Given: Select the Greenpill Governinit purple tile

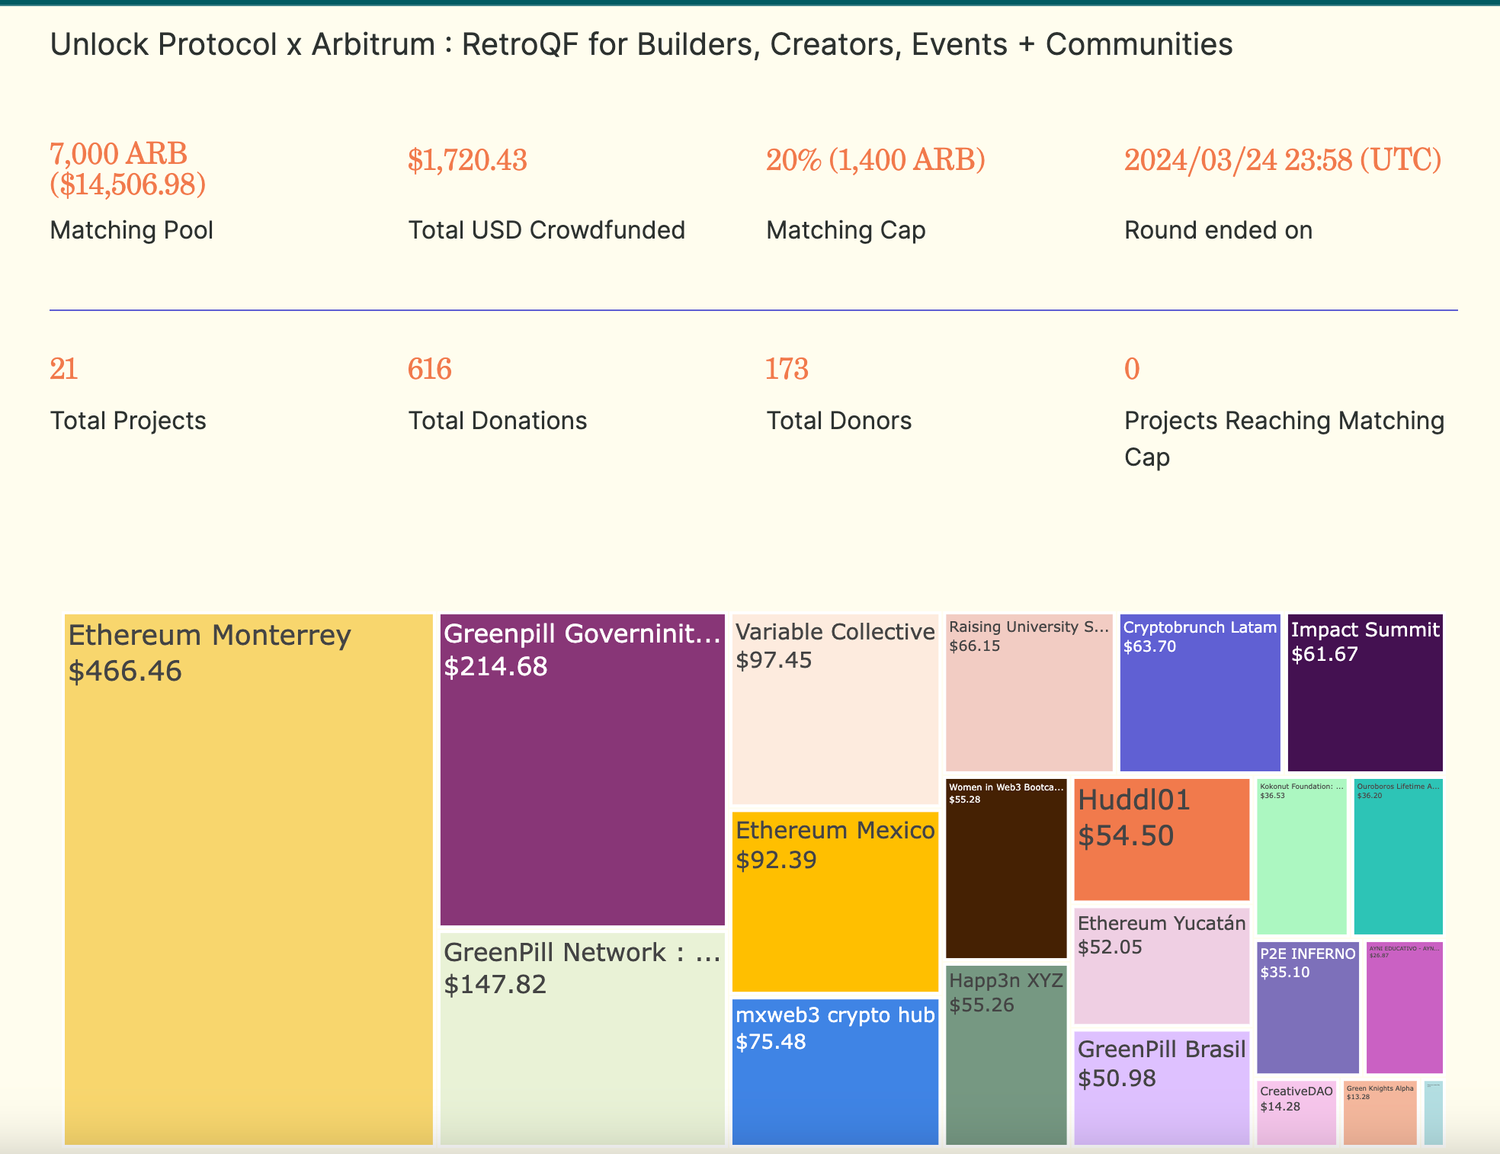Looking at the screenshot, I should pos(582,769).
